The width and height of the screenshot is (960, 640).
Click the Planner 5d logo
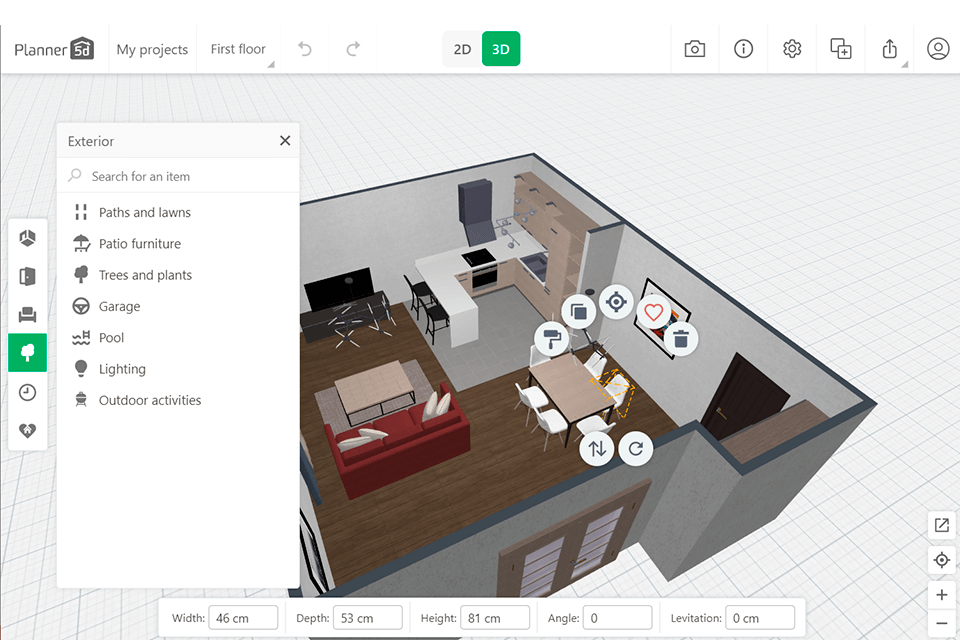pyautogui.click(x=54, y=49)
